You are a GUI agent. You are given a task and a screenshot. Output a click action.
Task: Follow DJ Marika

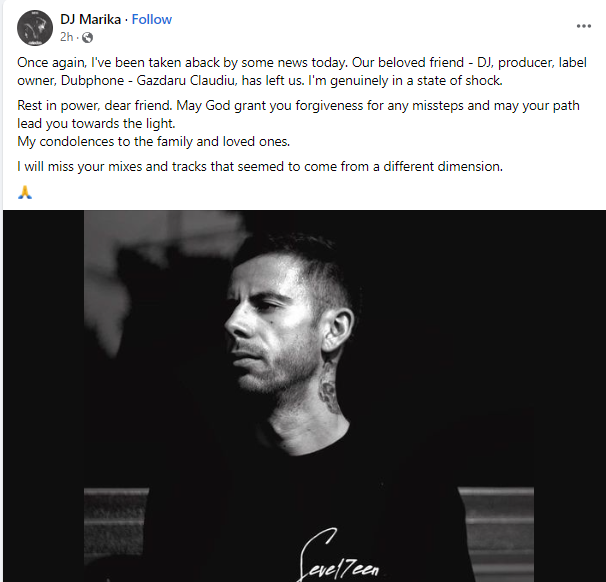[152, 19]
